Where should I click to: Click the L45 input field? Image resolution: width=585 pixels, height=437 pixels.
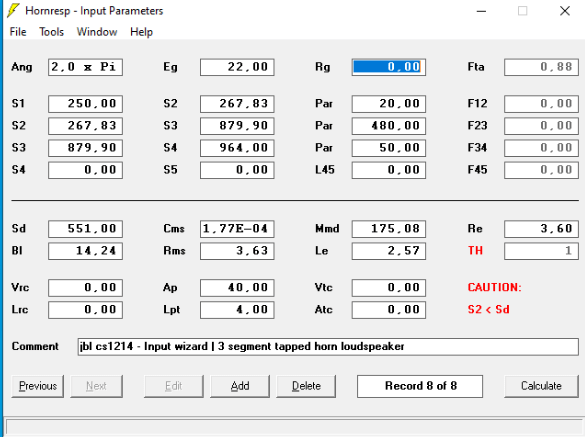click(389, 170)
